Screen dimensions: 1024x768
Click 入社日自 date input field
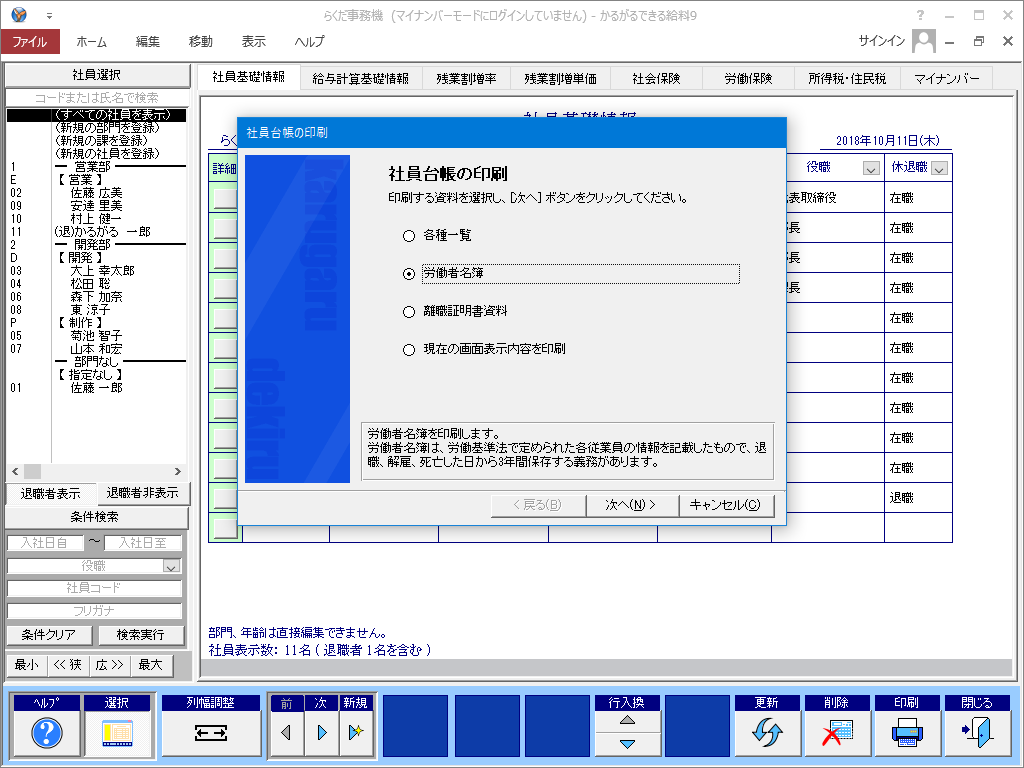coord(45,543)
